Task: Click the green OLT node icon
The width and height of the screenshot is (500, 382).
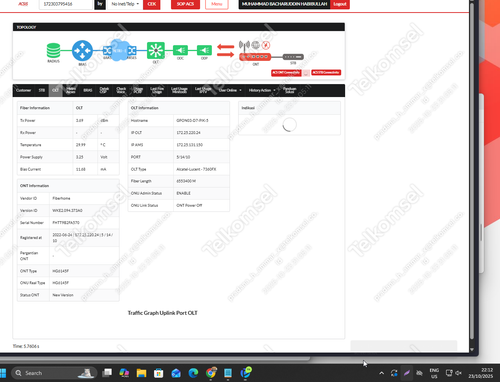Action: [156, 51]
